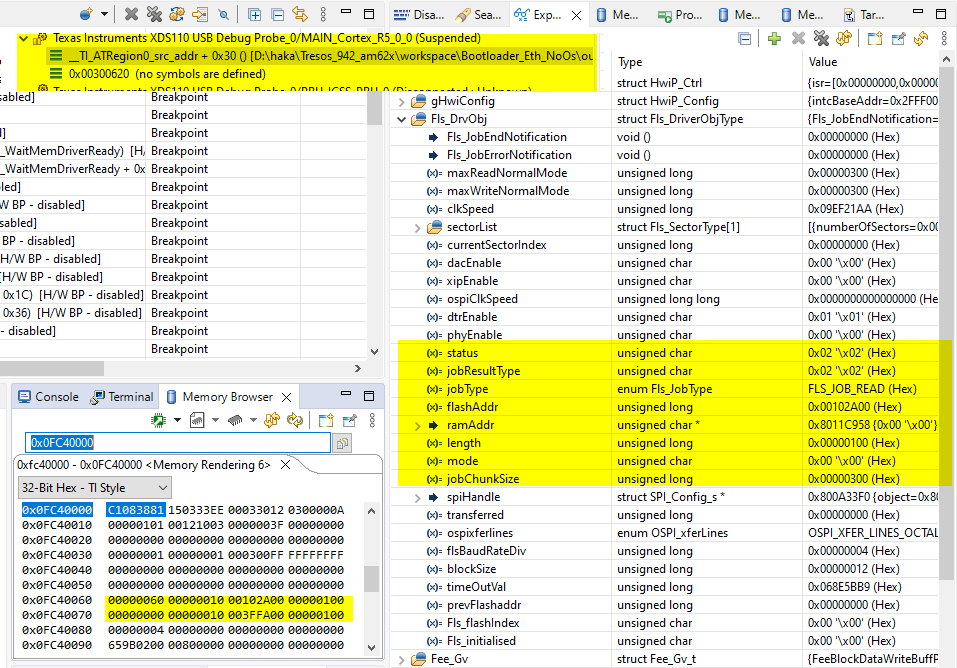
Task: Collapse the Fls_DrvObj tree node
Action: (x=402, y=120)
